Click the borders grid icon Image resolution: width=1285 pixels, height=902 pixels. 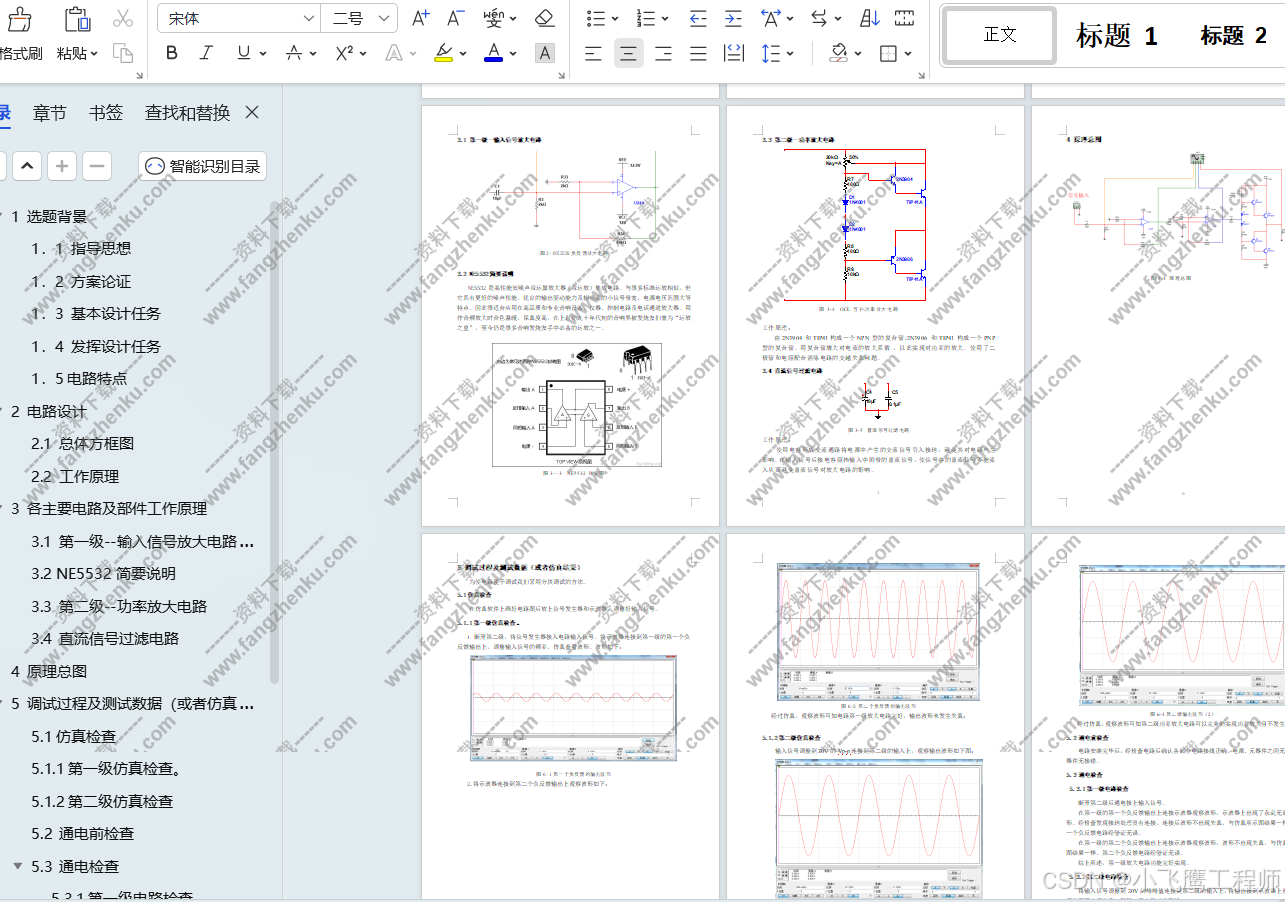tap(888, 53)
